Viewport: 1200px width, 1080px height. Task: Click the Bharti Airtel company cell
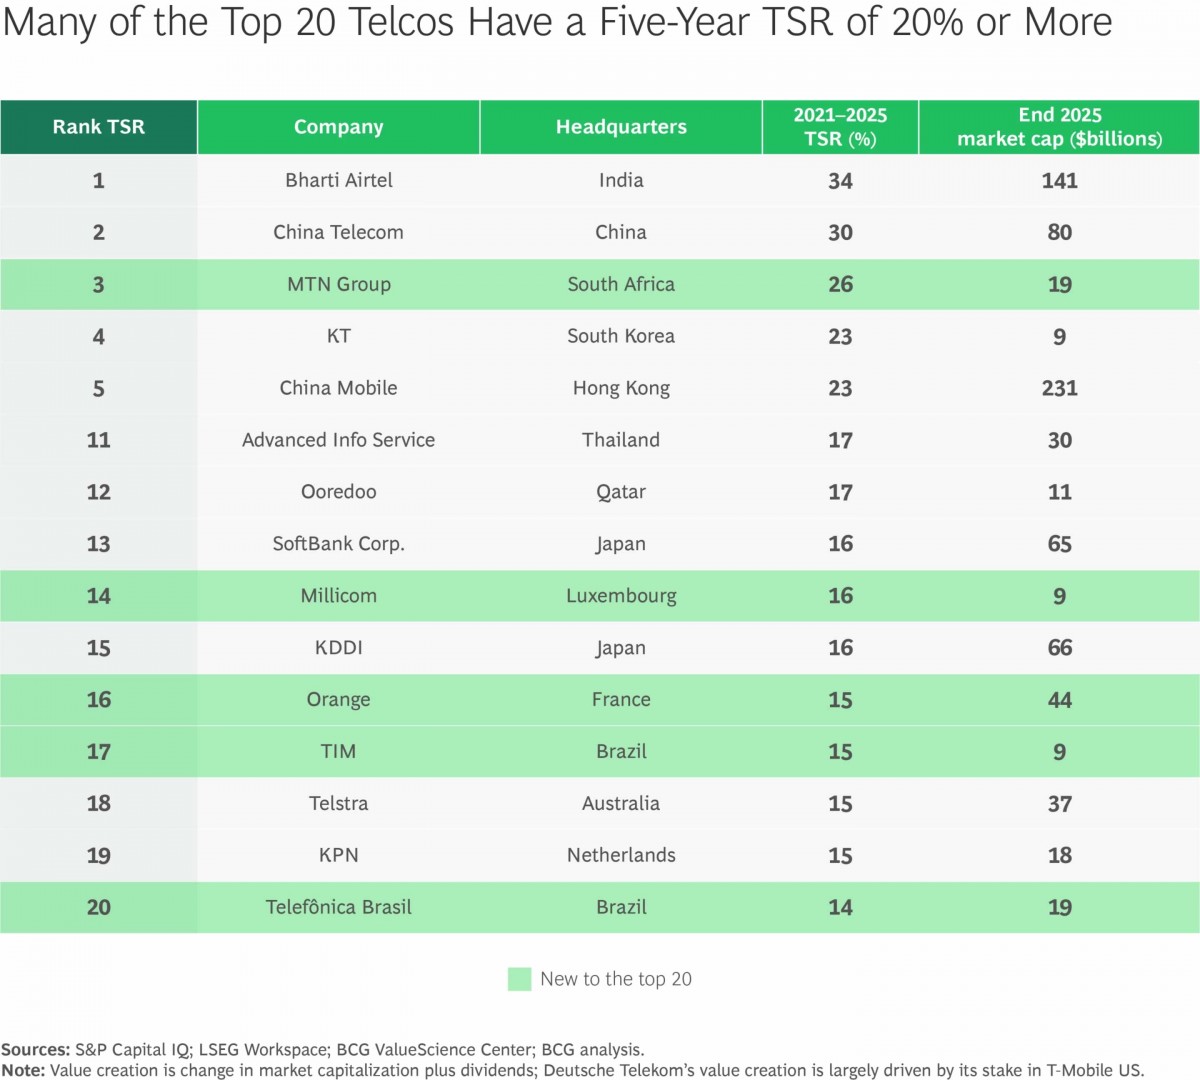(x=338, y=180)
